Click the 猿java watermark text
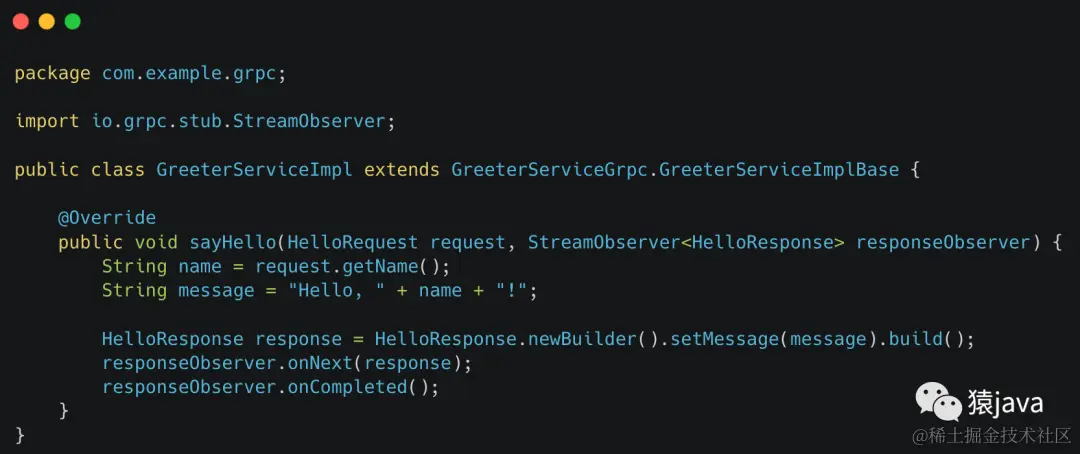Screen dimensions: 1080x454 coord(1006,403)
